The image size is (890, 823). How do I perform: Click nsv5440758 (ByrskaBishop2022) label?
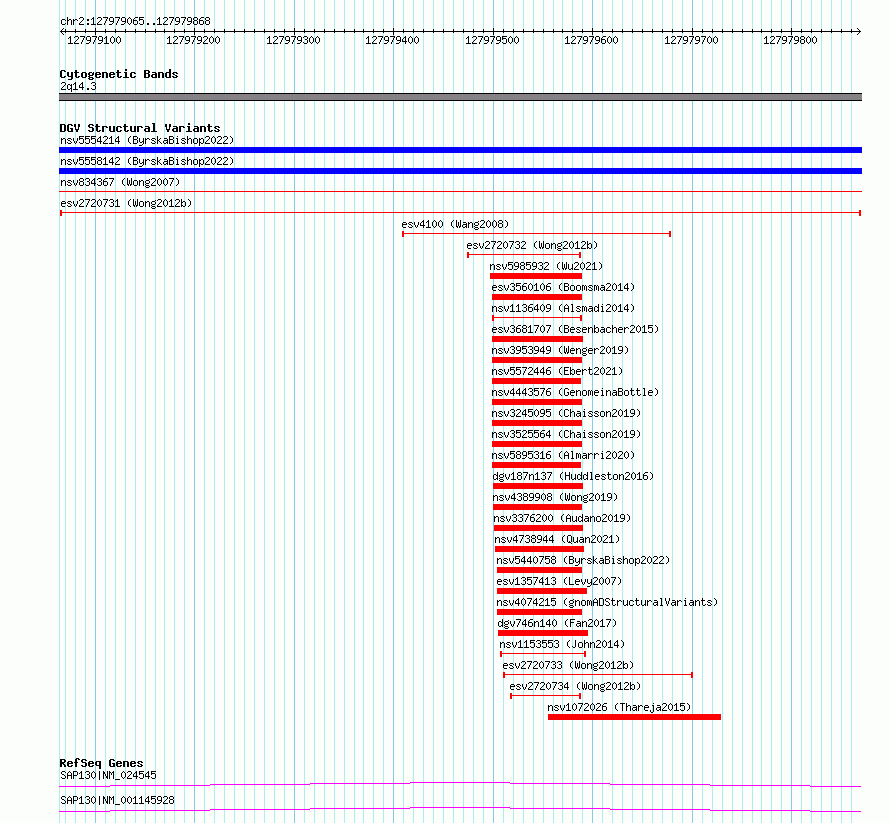pos(583,560)
